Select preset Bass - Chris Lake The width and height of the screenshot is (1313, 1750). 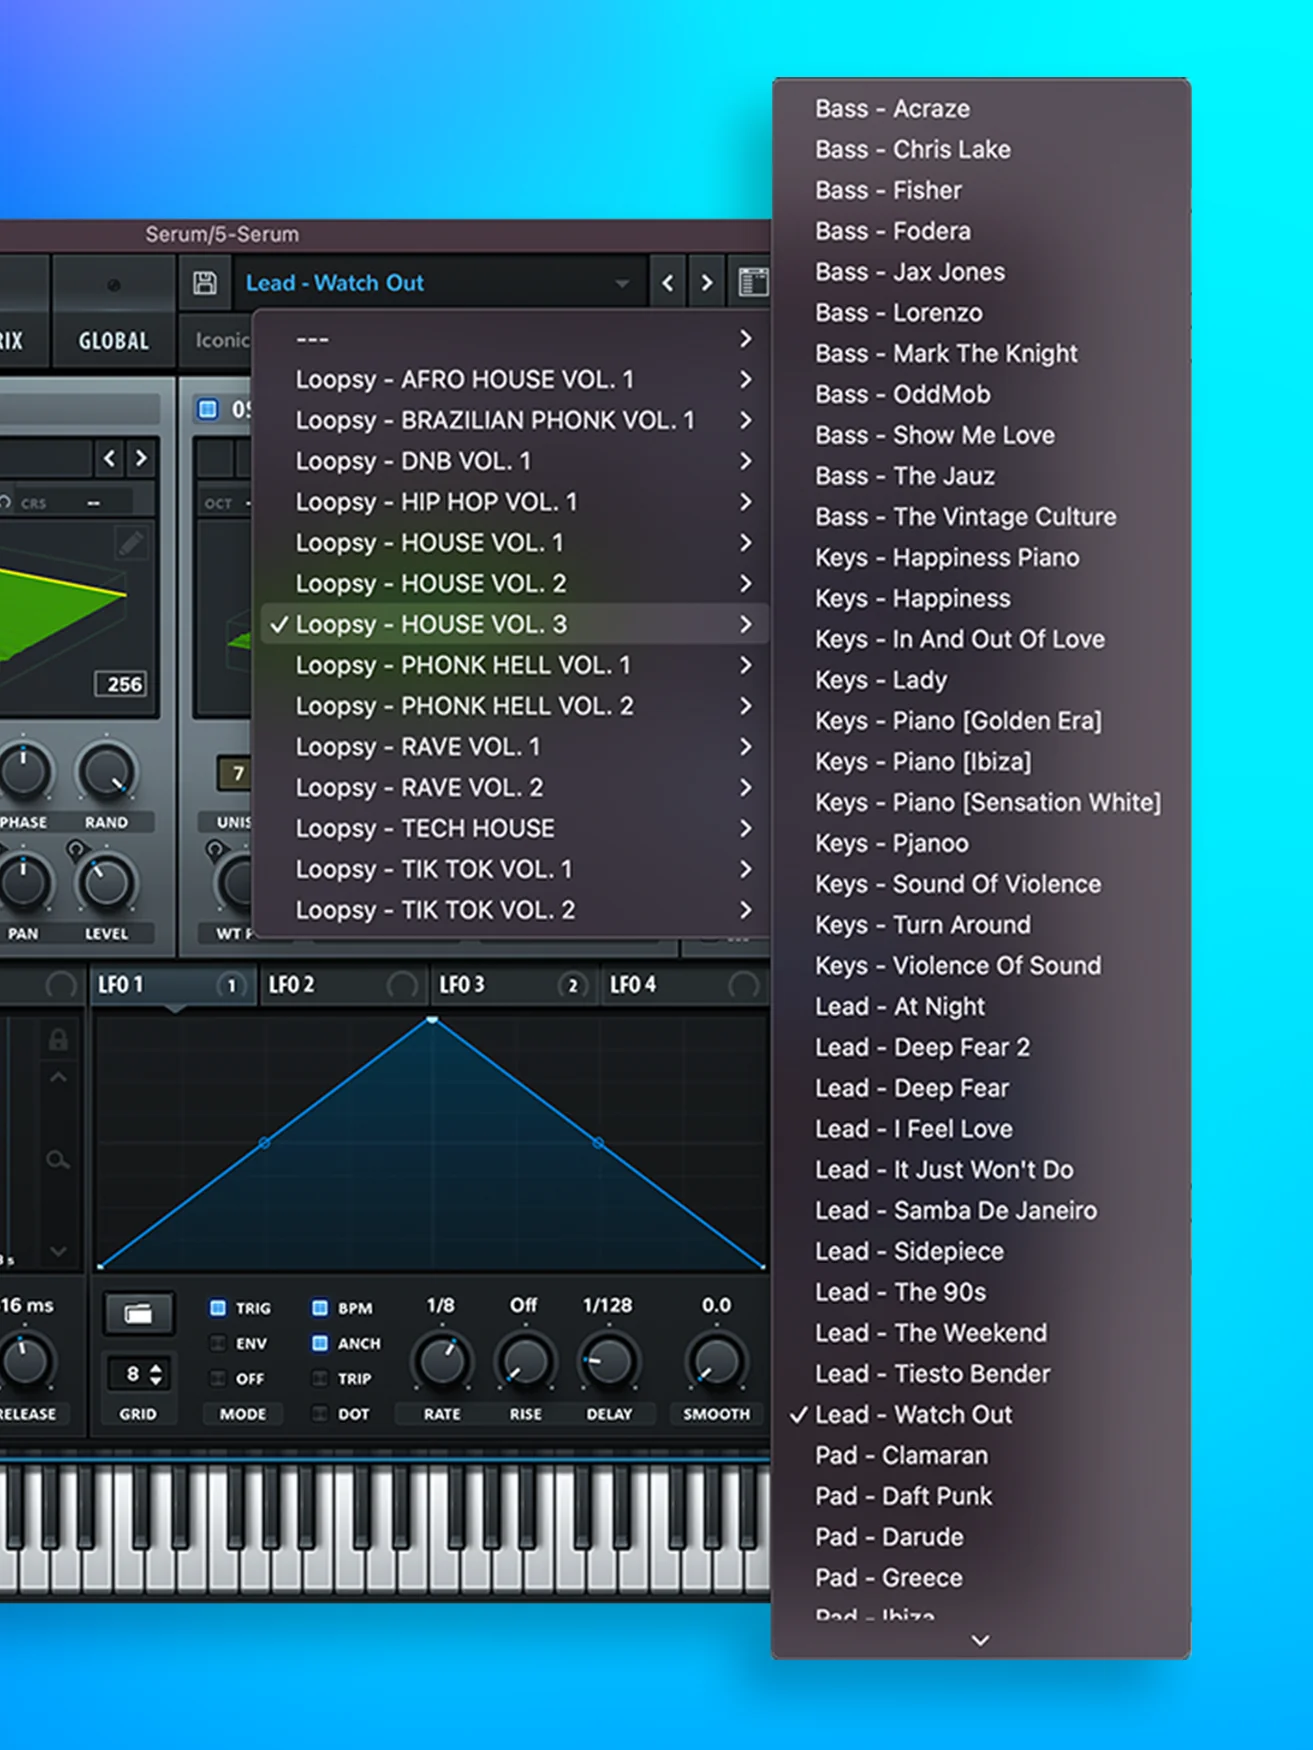click(981, 149)
